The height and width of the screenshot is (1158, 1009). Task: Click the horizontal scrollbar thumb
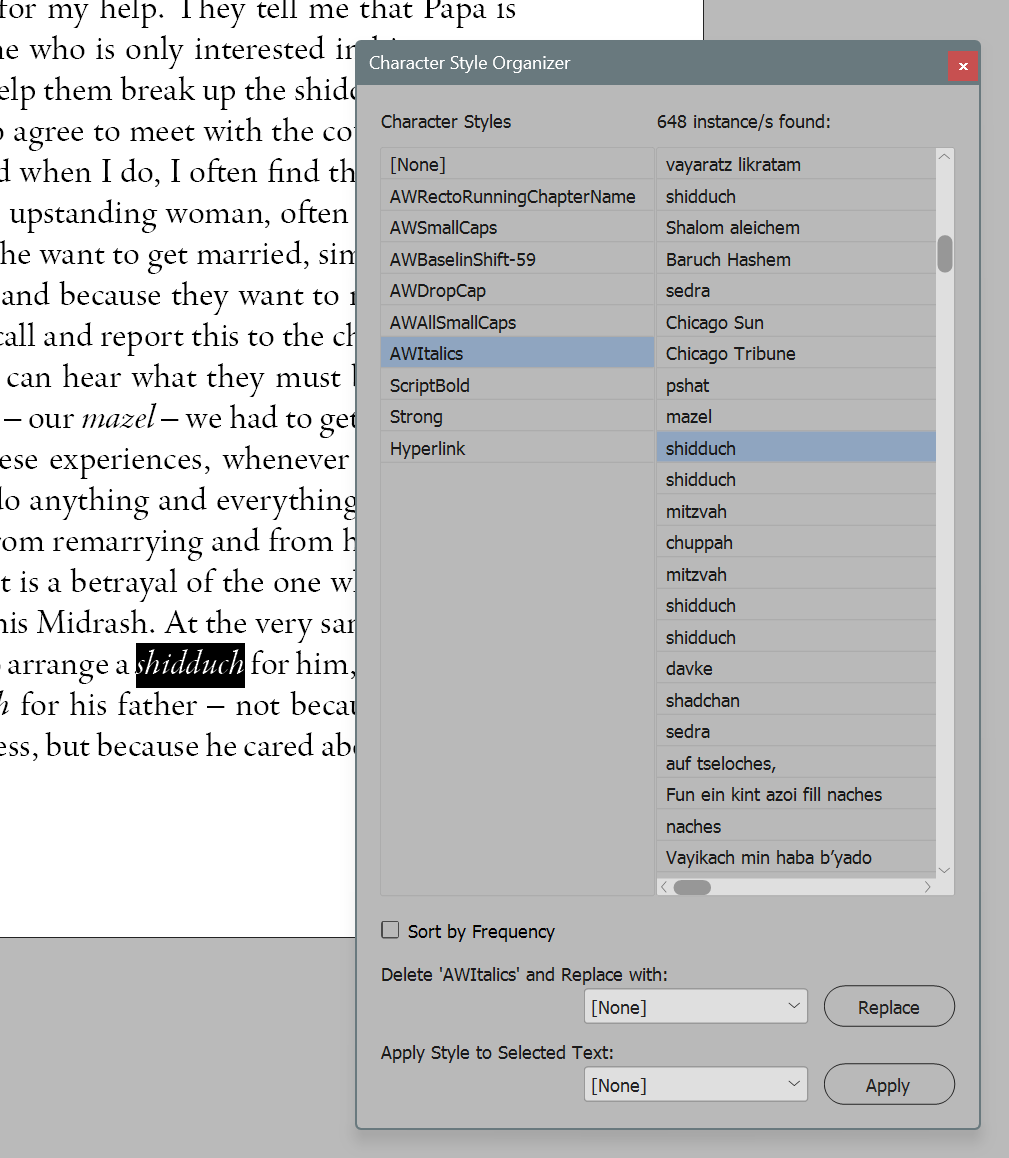[x=692, y=887]
